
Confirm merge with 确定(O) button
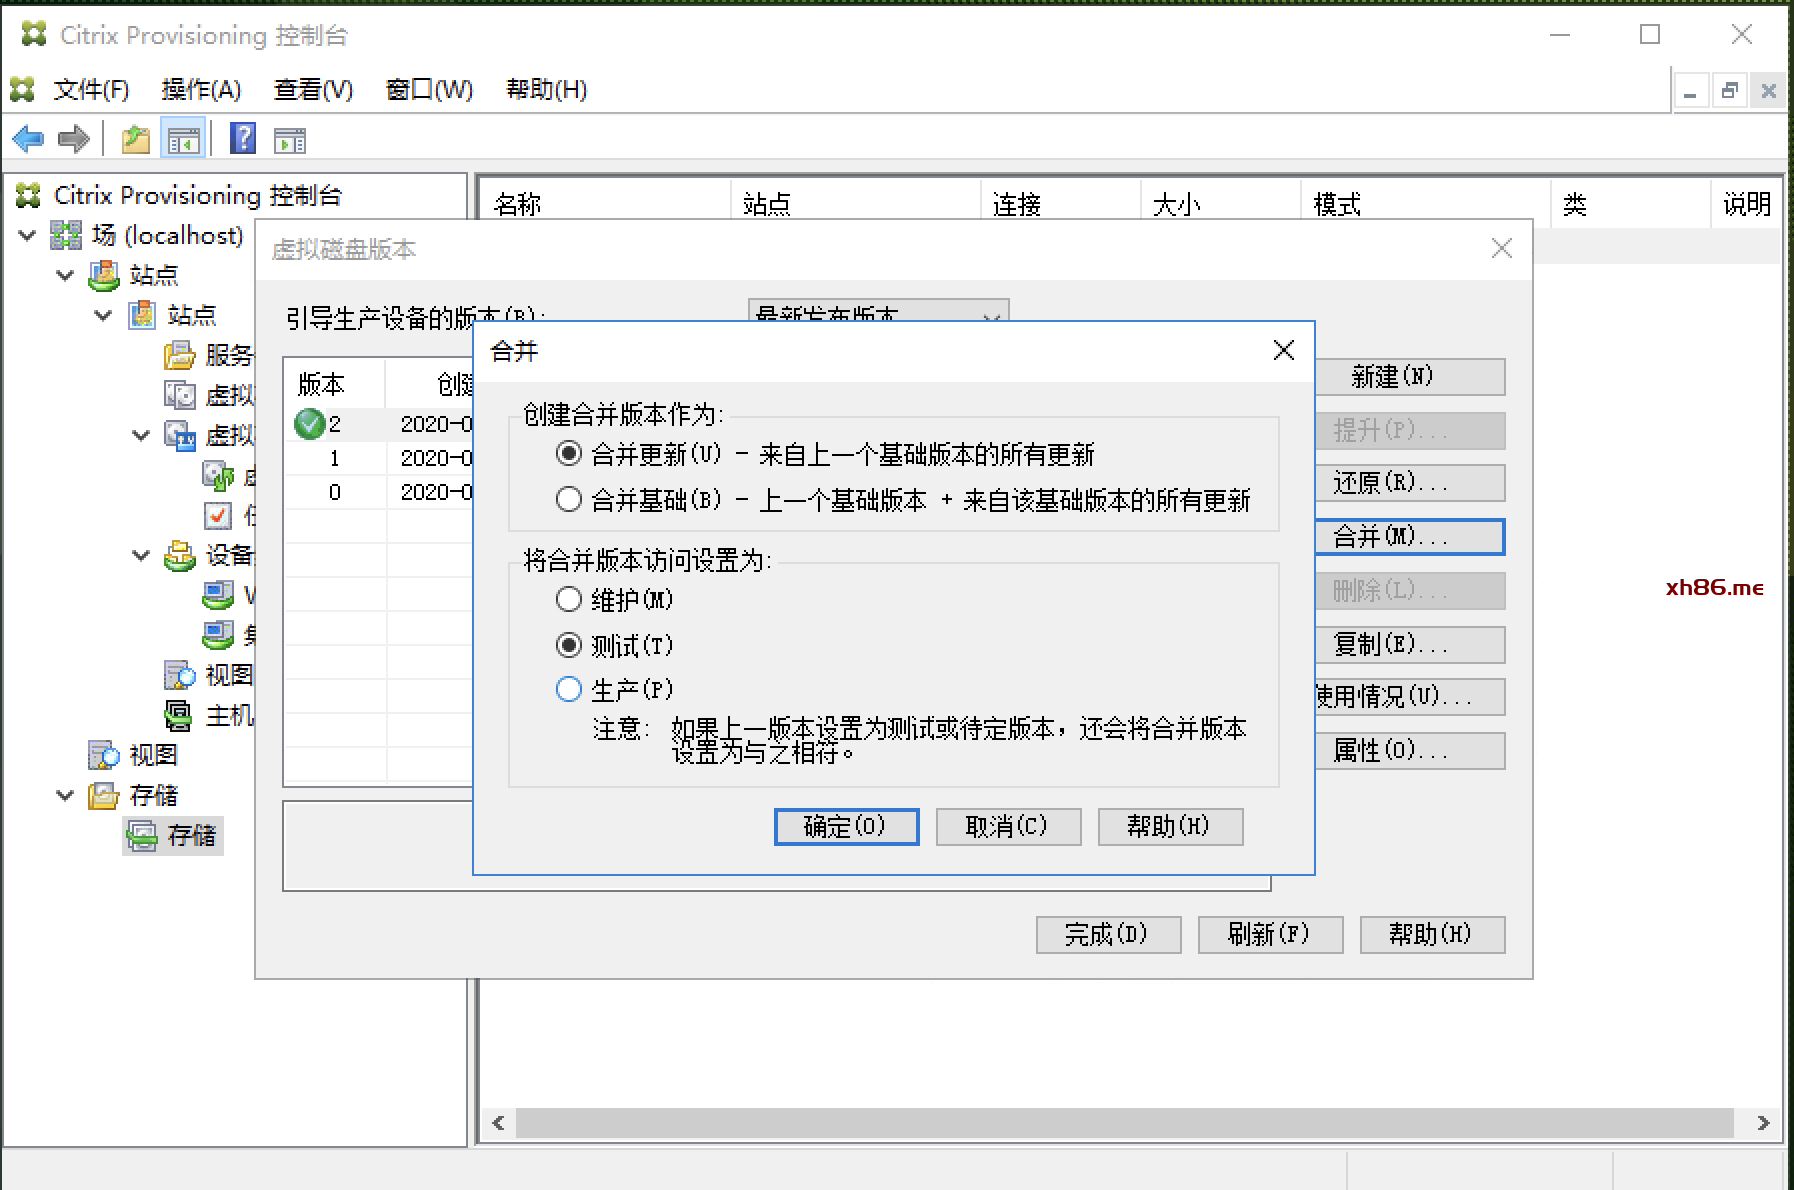(846, 827)
